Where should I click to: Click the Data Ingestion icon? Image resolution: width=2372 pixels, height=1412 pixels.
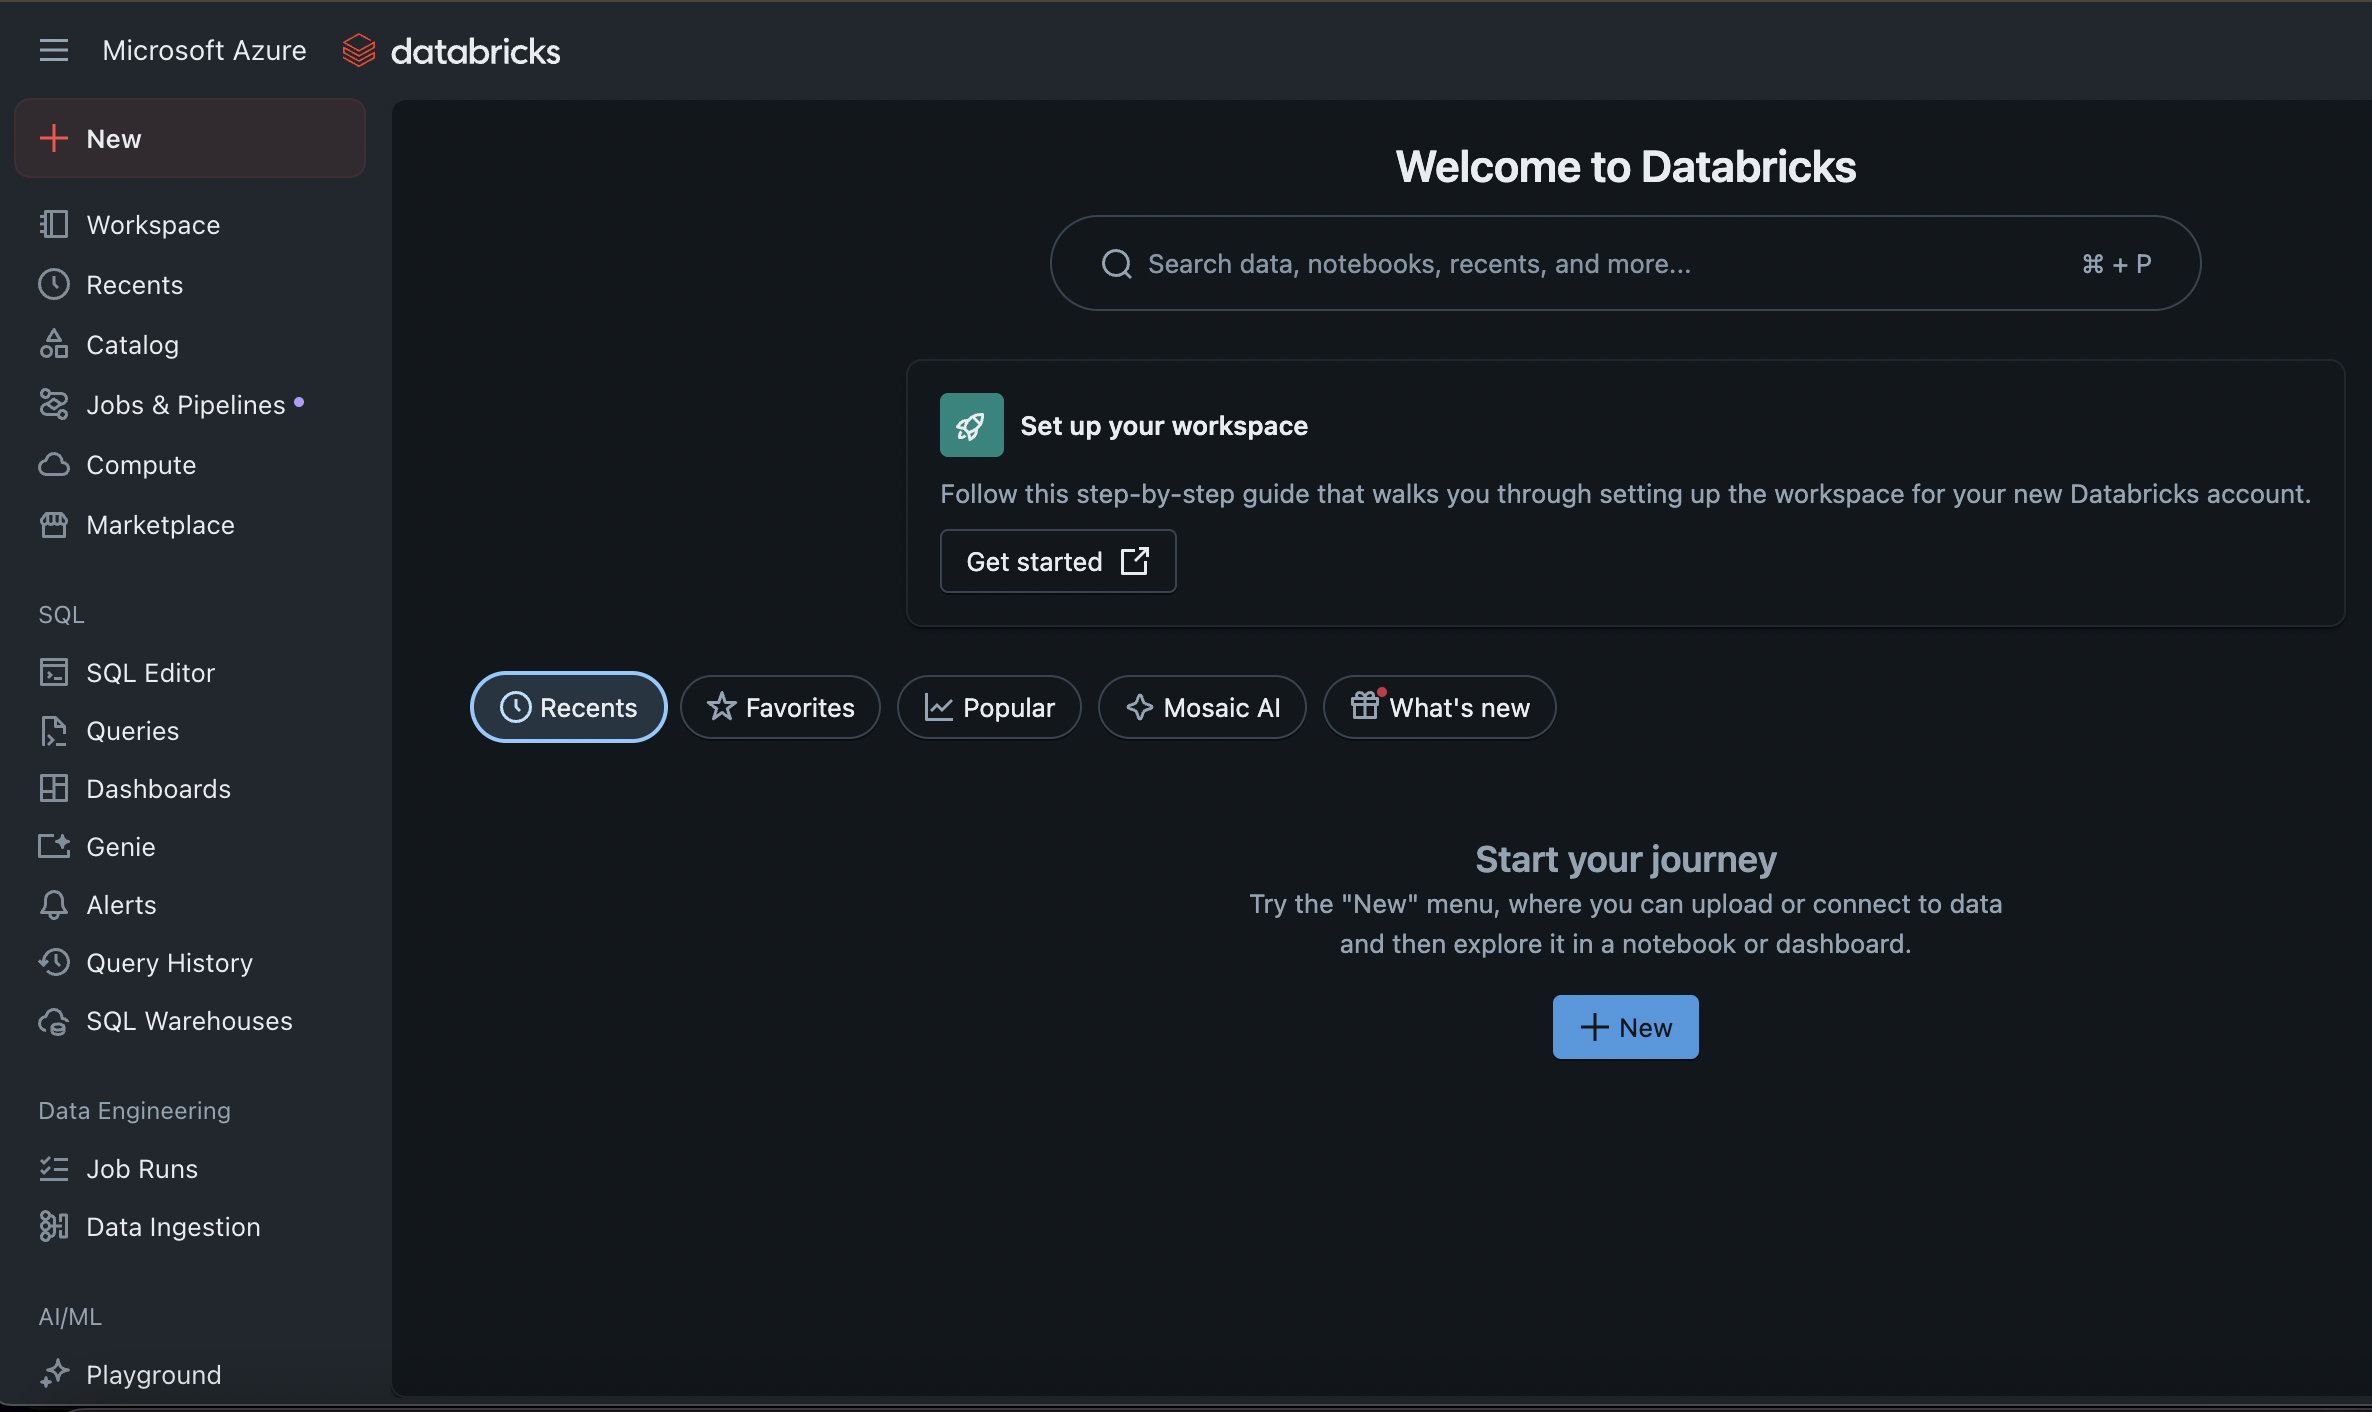[x=54, y=1227]
